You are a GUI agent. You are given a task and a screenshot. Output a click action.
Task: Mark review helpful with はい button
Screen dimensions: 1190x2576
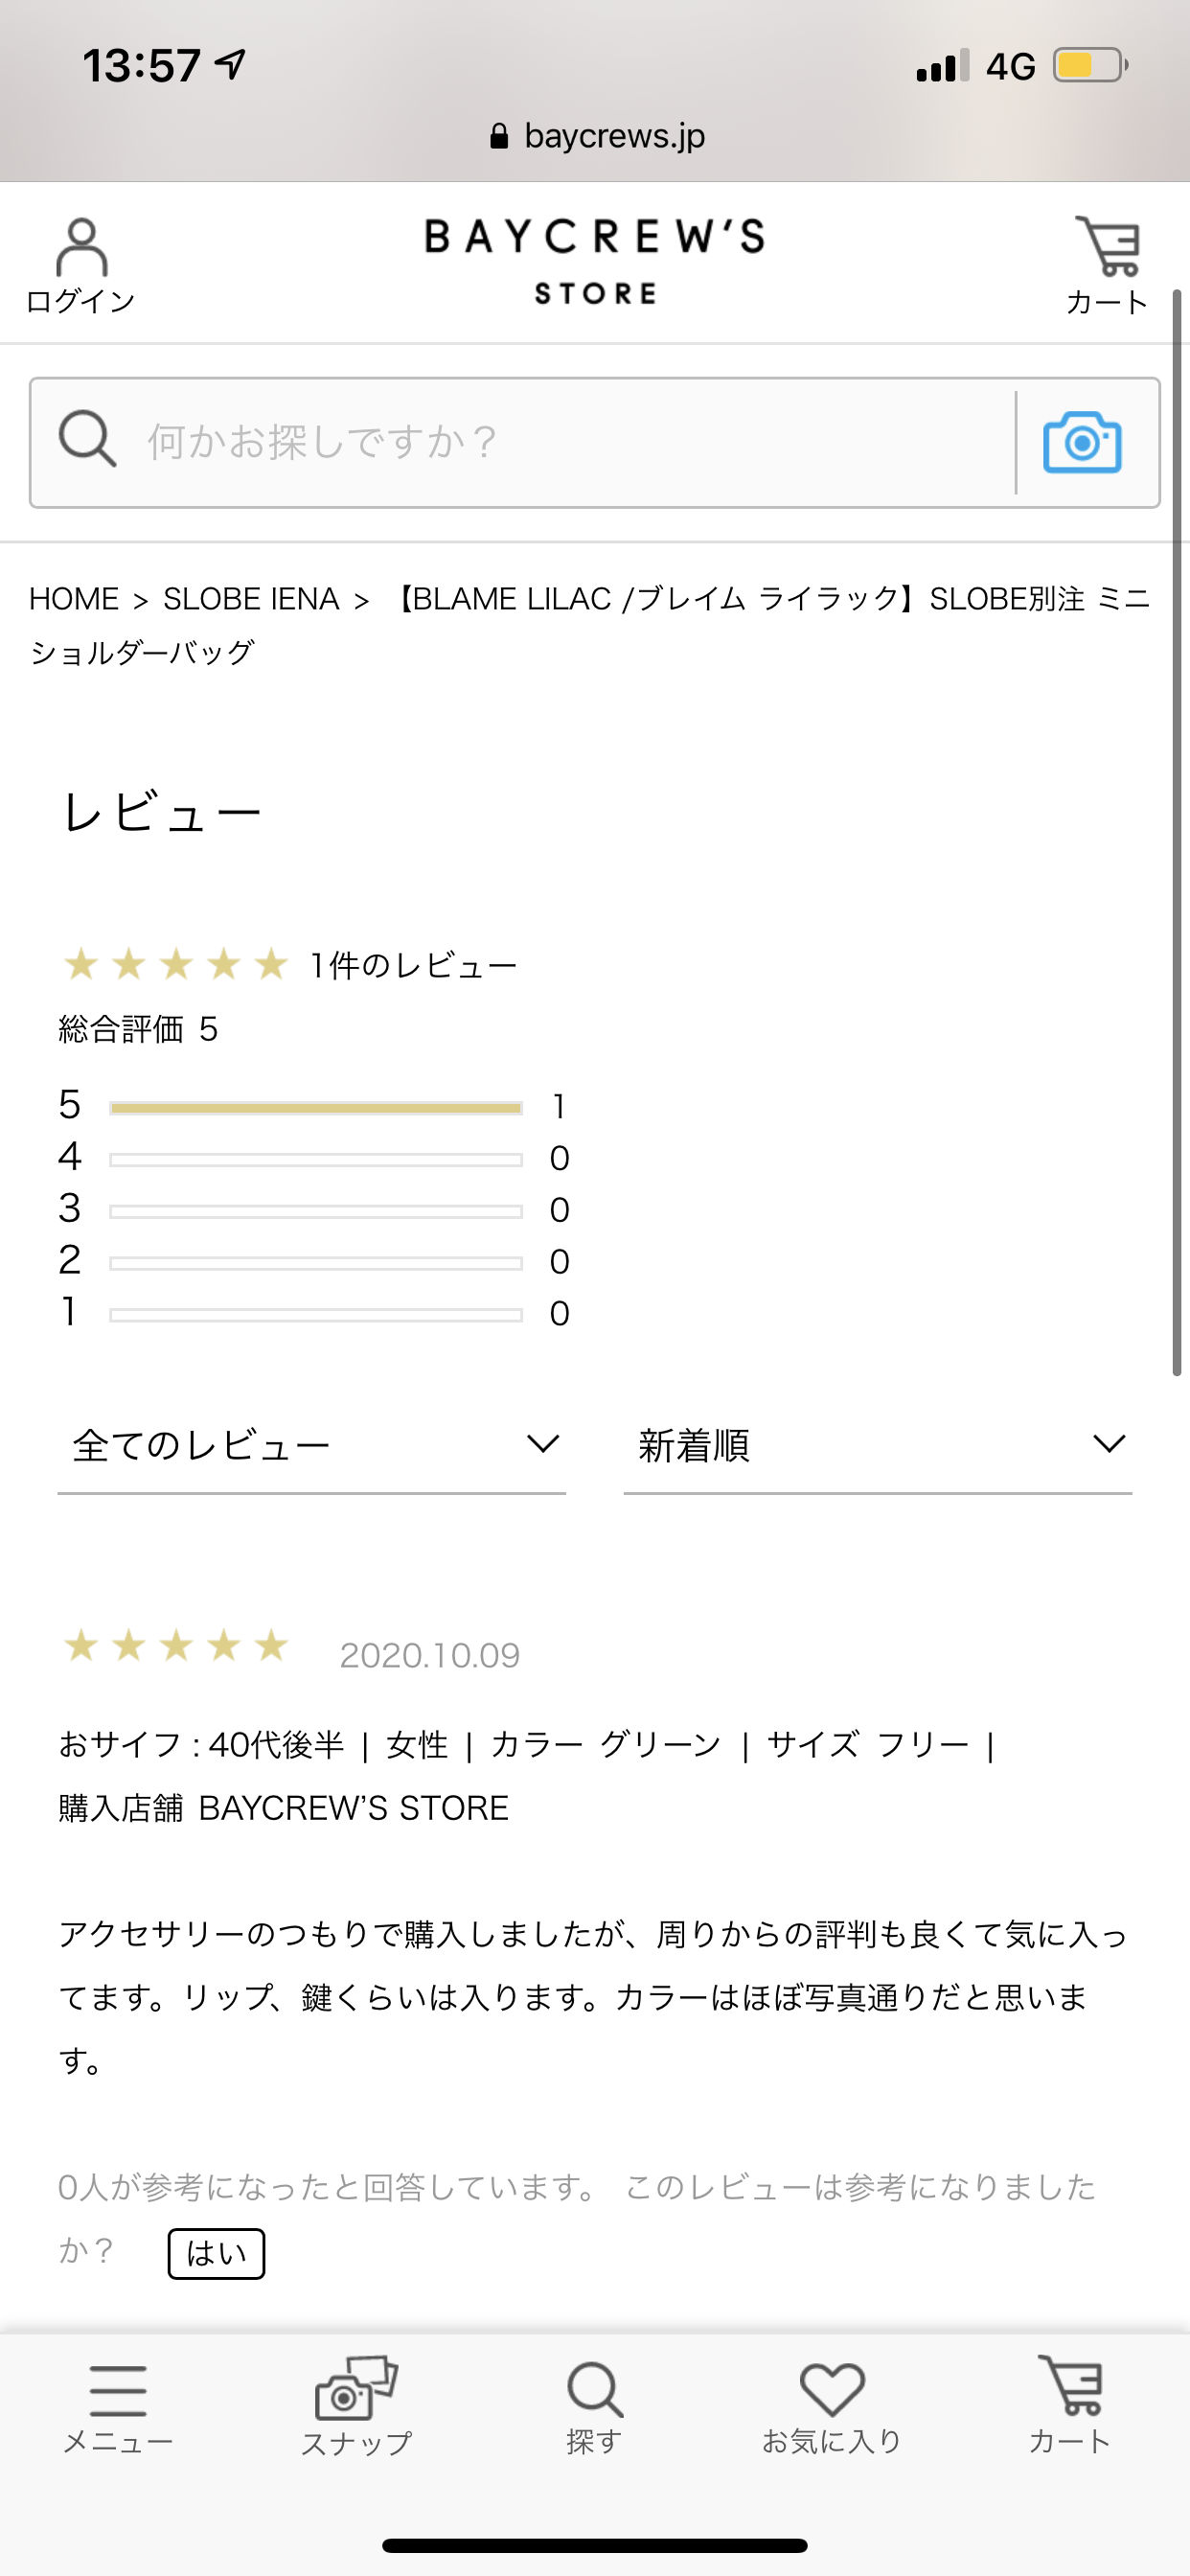[x=216, y=2254]
